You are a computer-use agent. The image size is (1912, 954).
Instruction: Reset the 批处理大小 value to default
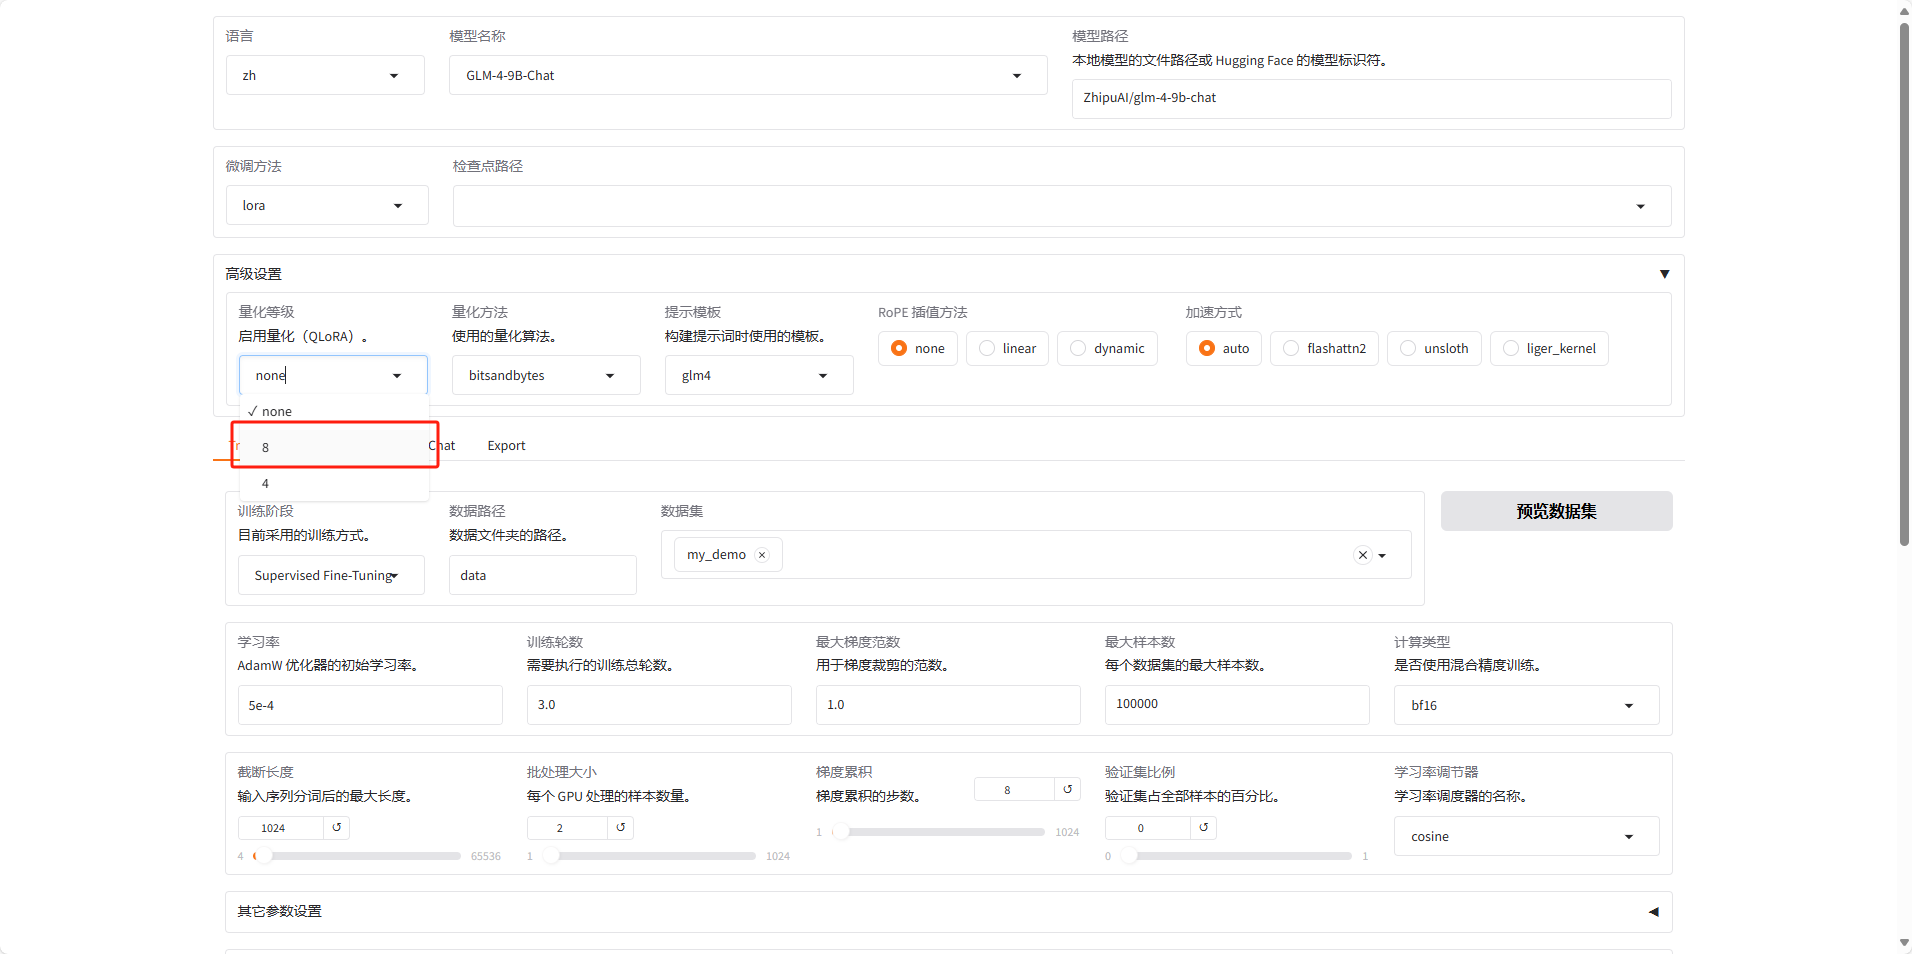point(621,828)
